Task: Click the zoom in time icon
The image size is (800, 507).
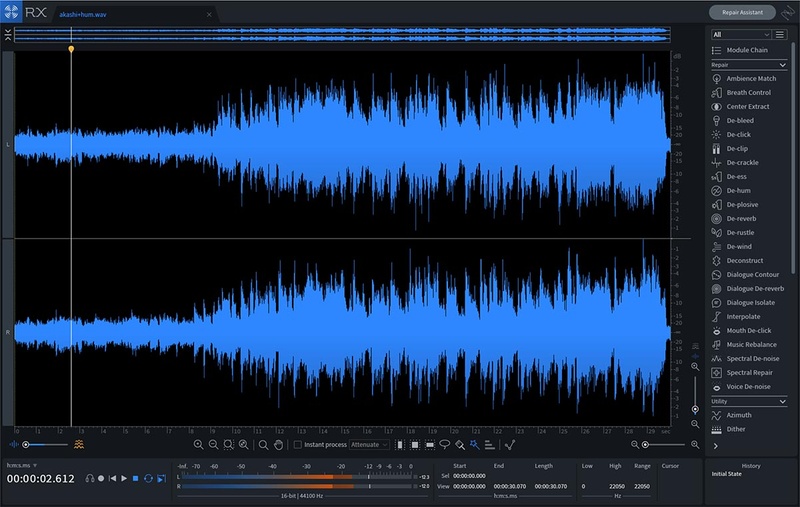Action: 198,444
